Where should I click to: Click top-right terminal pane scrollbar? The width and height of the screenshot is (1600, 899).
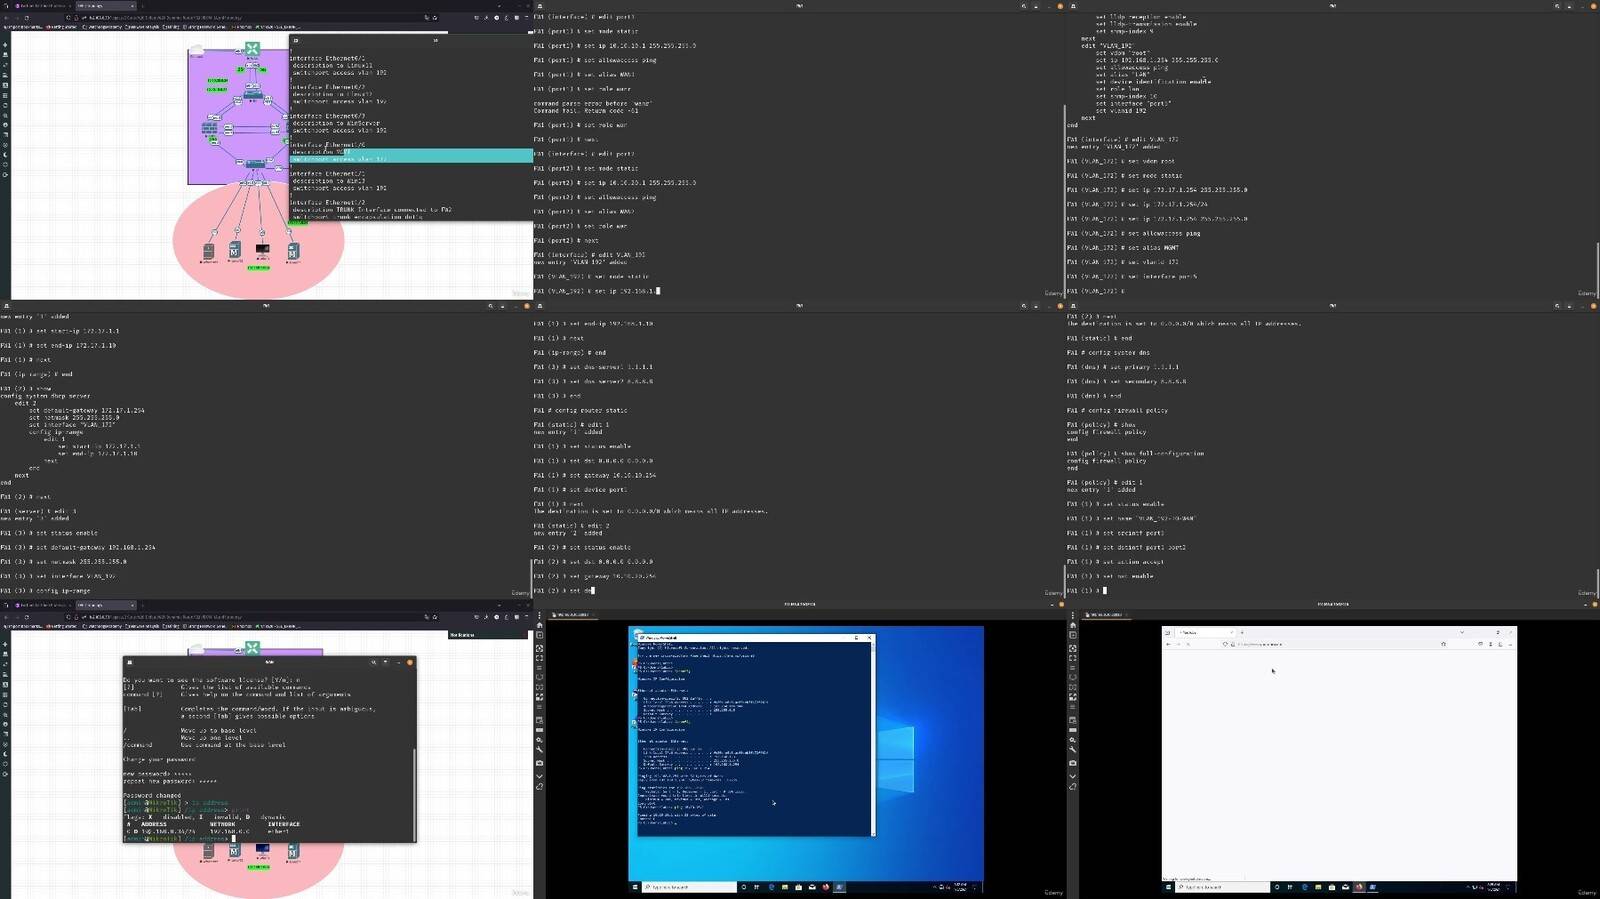(x=1596, y=268)
